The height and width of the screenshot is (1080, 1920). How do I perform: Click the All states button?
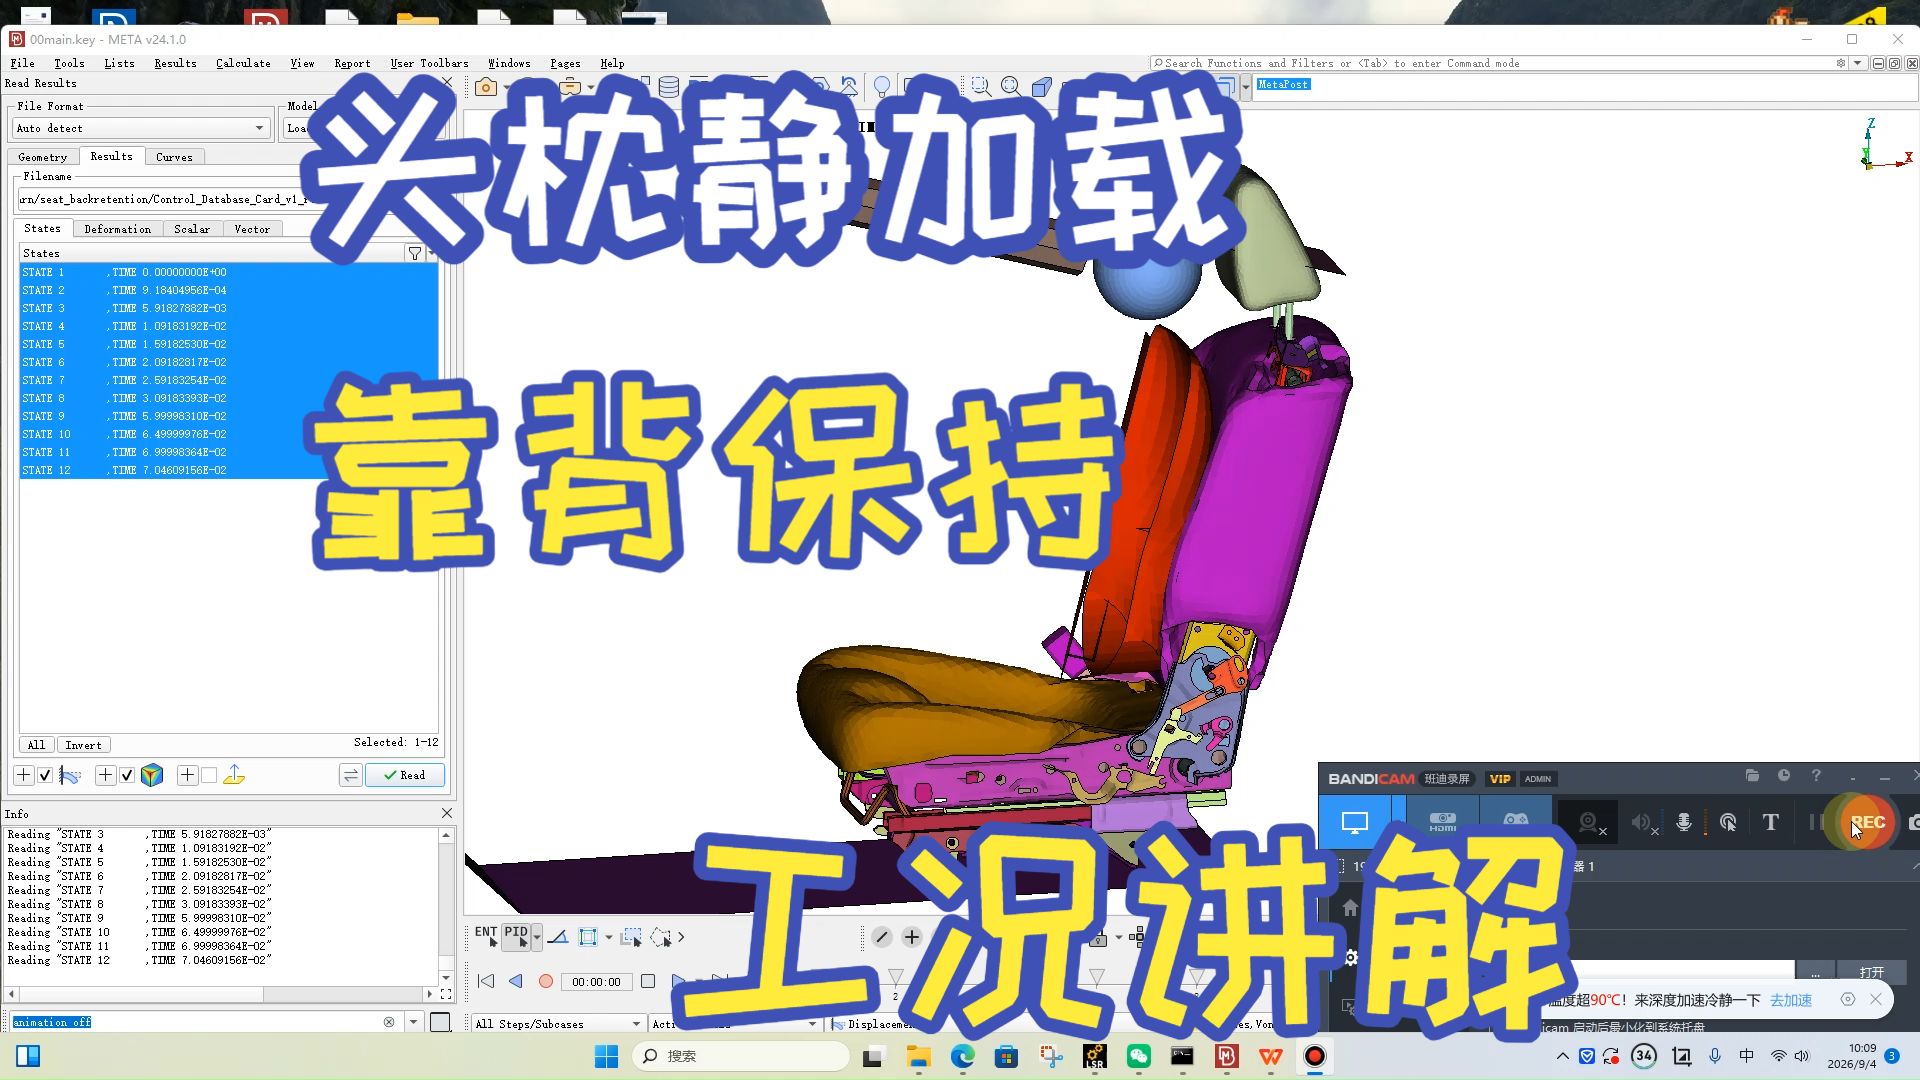tap(36, 745)
